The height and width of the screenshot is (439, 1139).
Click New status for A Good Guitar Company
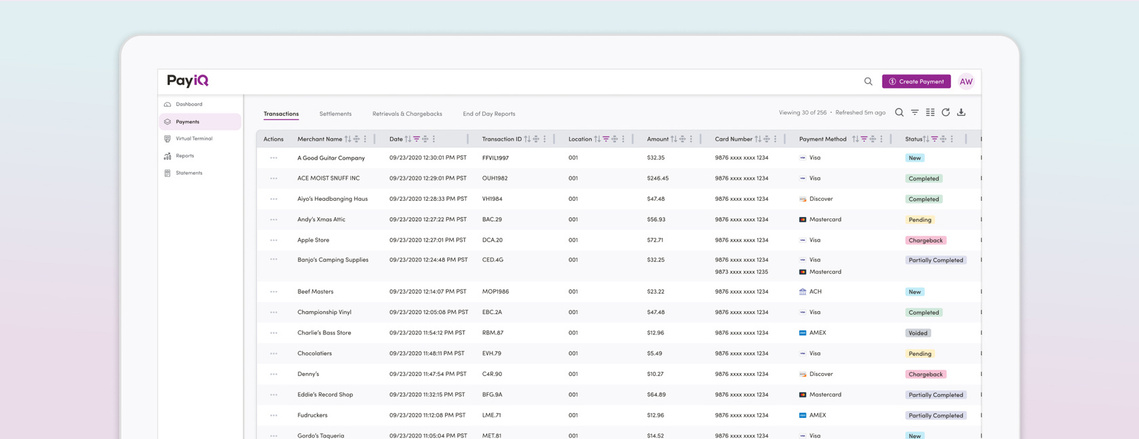(x=915, y=158)
